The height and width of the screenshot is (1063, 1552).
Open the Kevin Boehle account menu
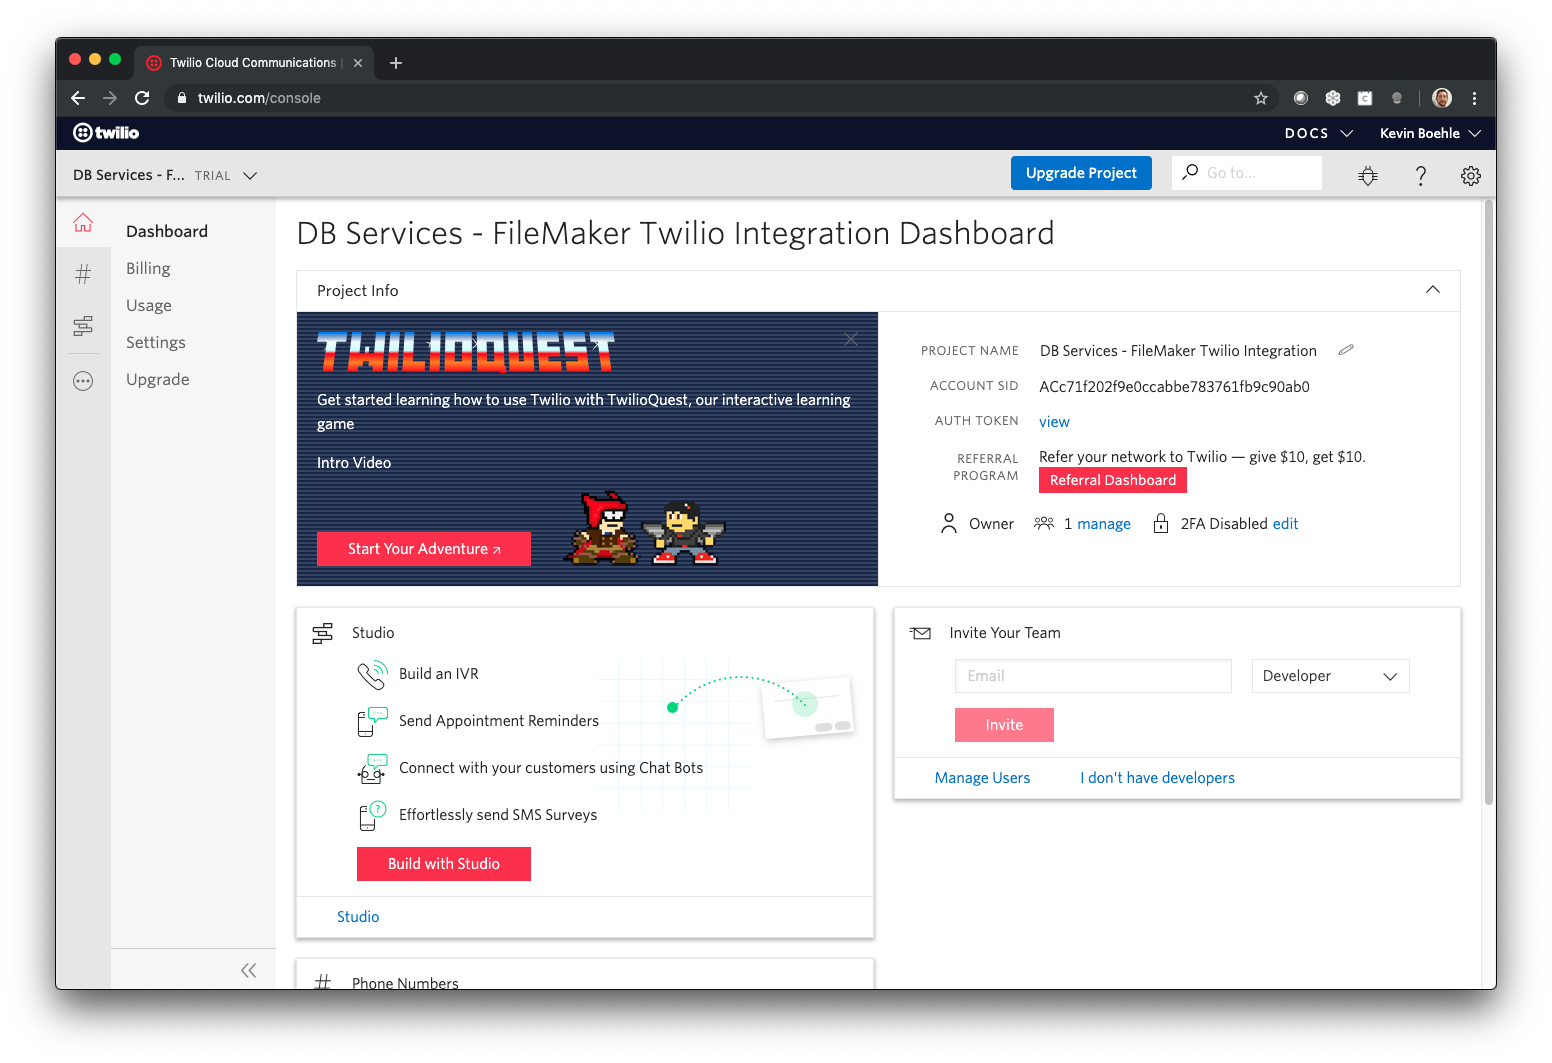pos(1430,133)
